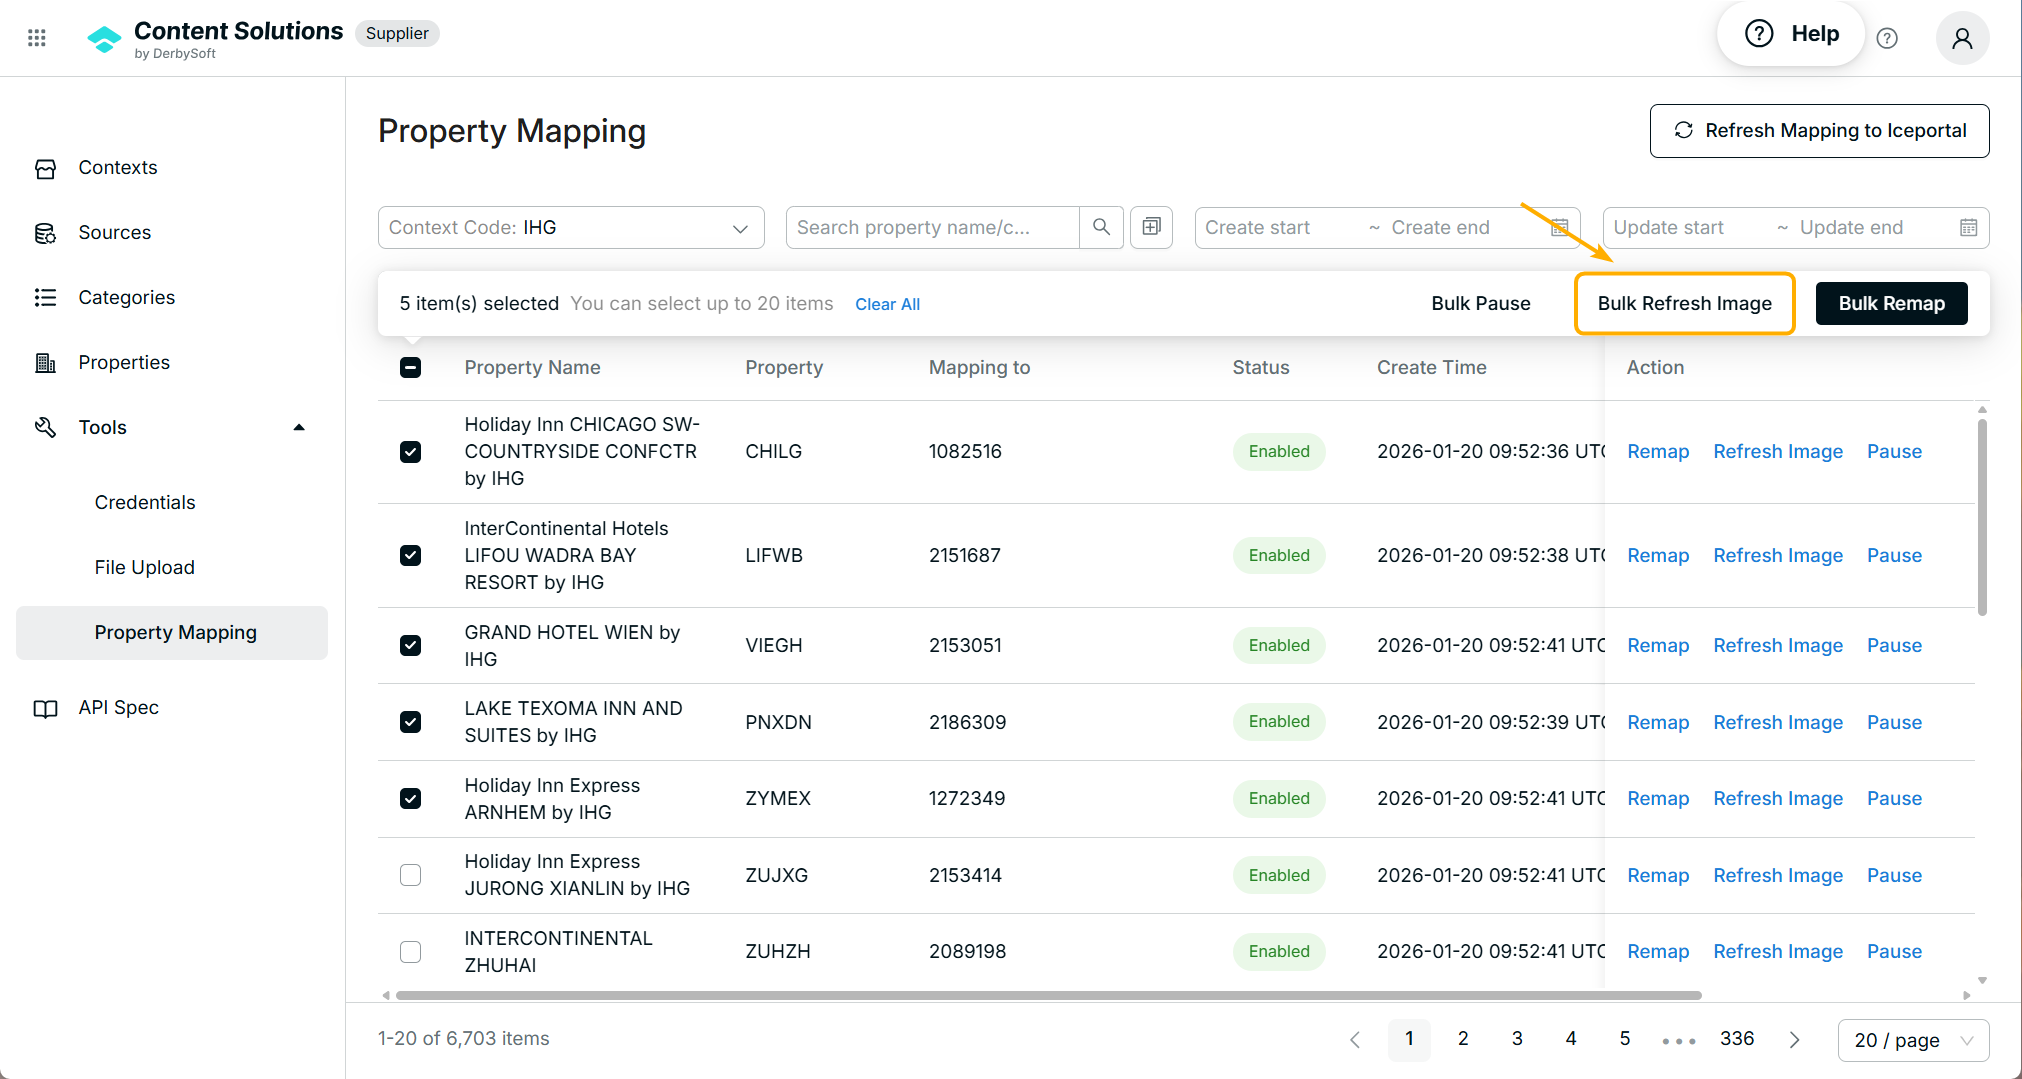Go to Sources in sidebar
The width and height of the screenshot is (2022, 1079).
pyautogui.click(x=115, y=233)
